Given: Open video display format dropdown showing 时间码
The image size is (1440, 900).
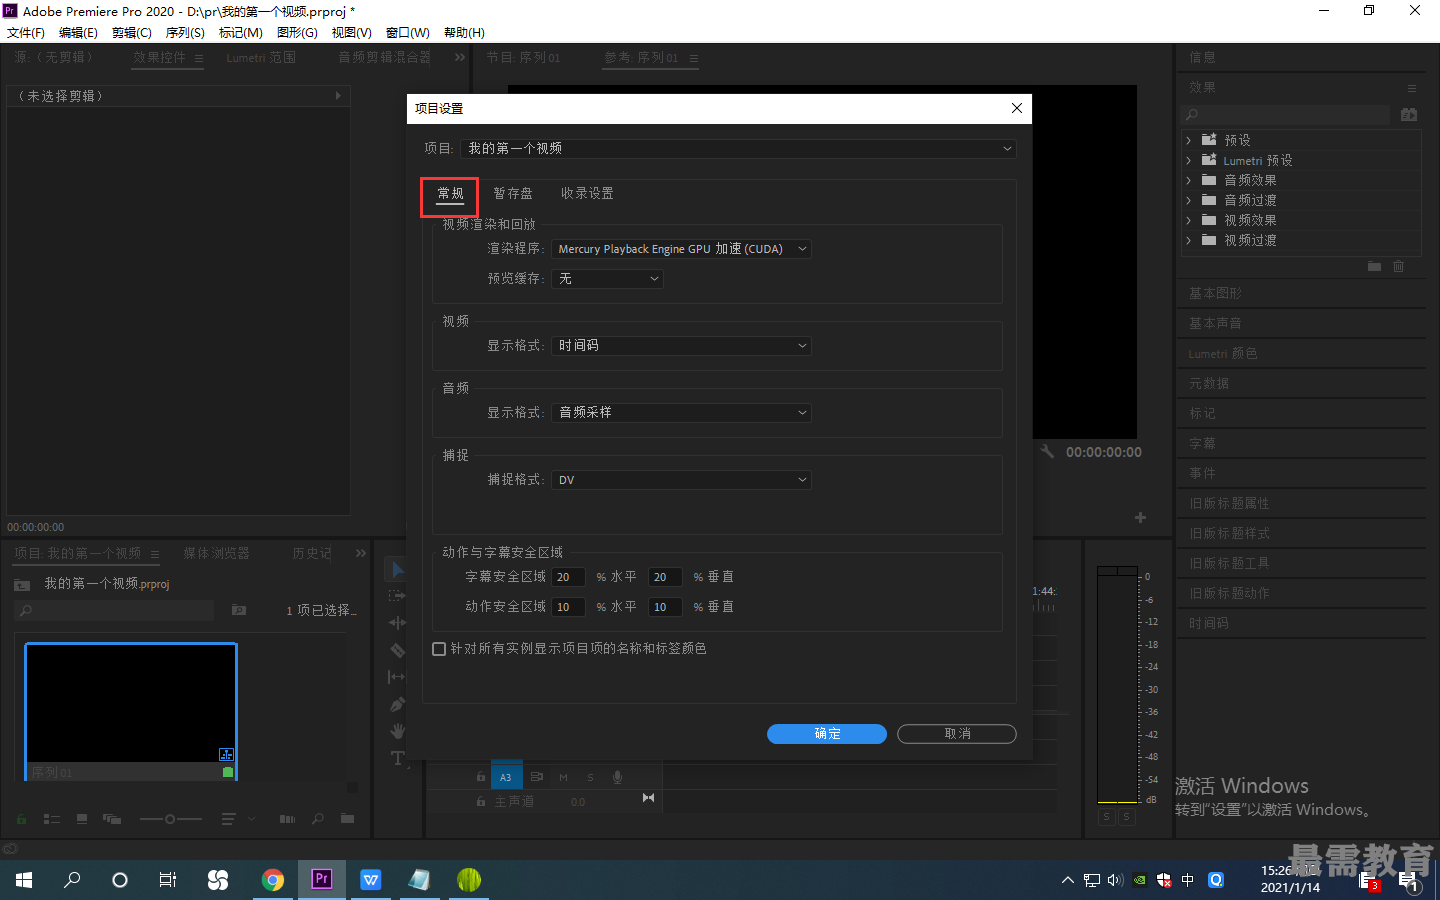Looking at the screenshot, I should coord(681,346).
